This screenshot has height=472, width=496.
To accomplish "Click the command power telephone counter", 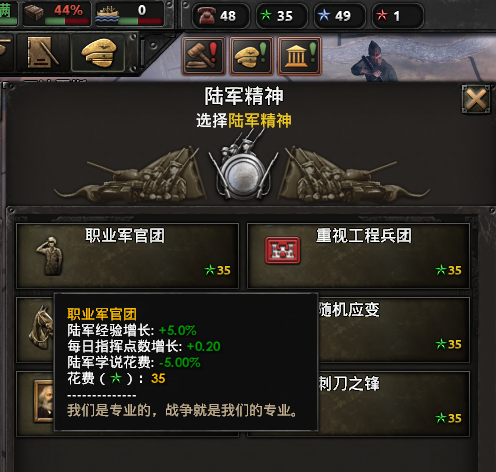I will [x=221, y=16].
